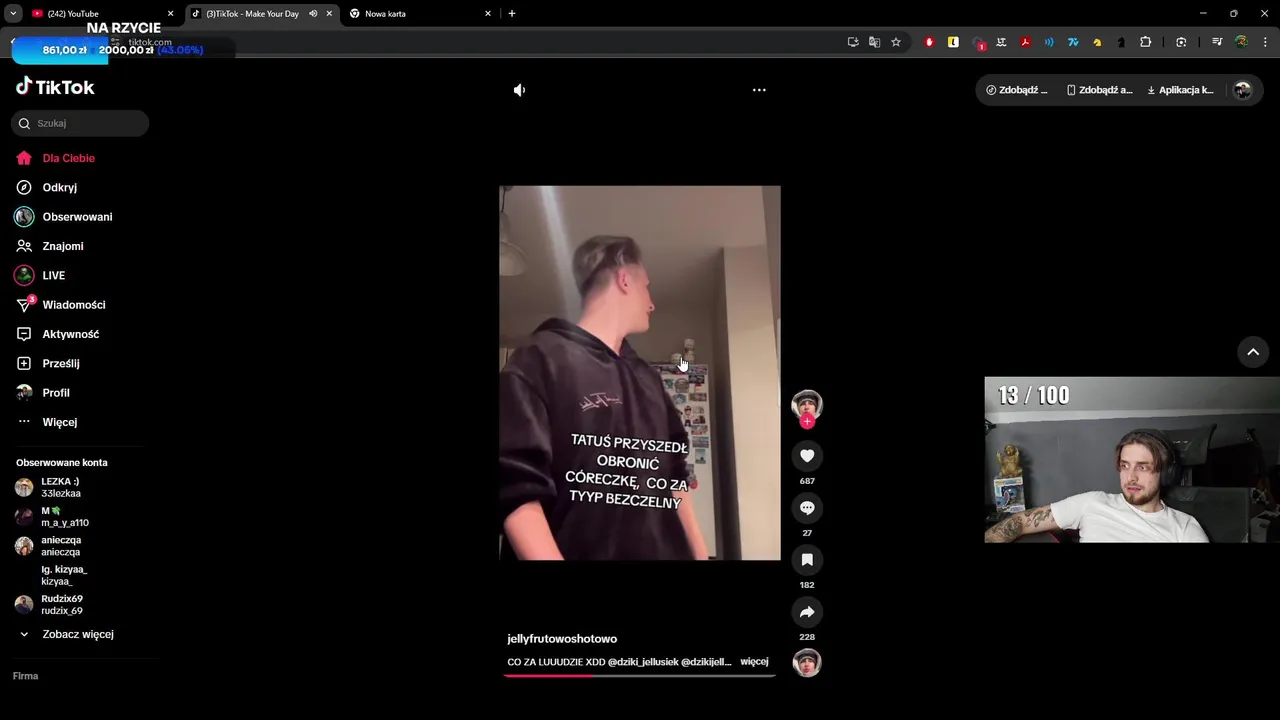The height and width of the screenshot is (720, 1280).
Task: Open blue sound waves extension icon
Action: click(x=1049, y=42)
